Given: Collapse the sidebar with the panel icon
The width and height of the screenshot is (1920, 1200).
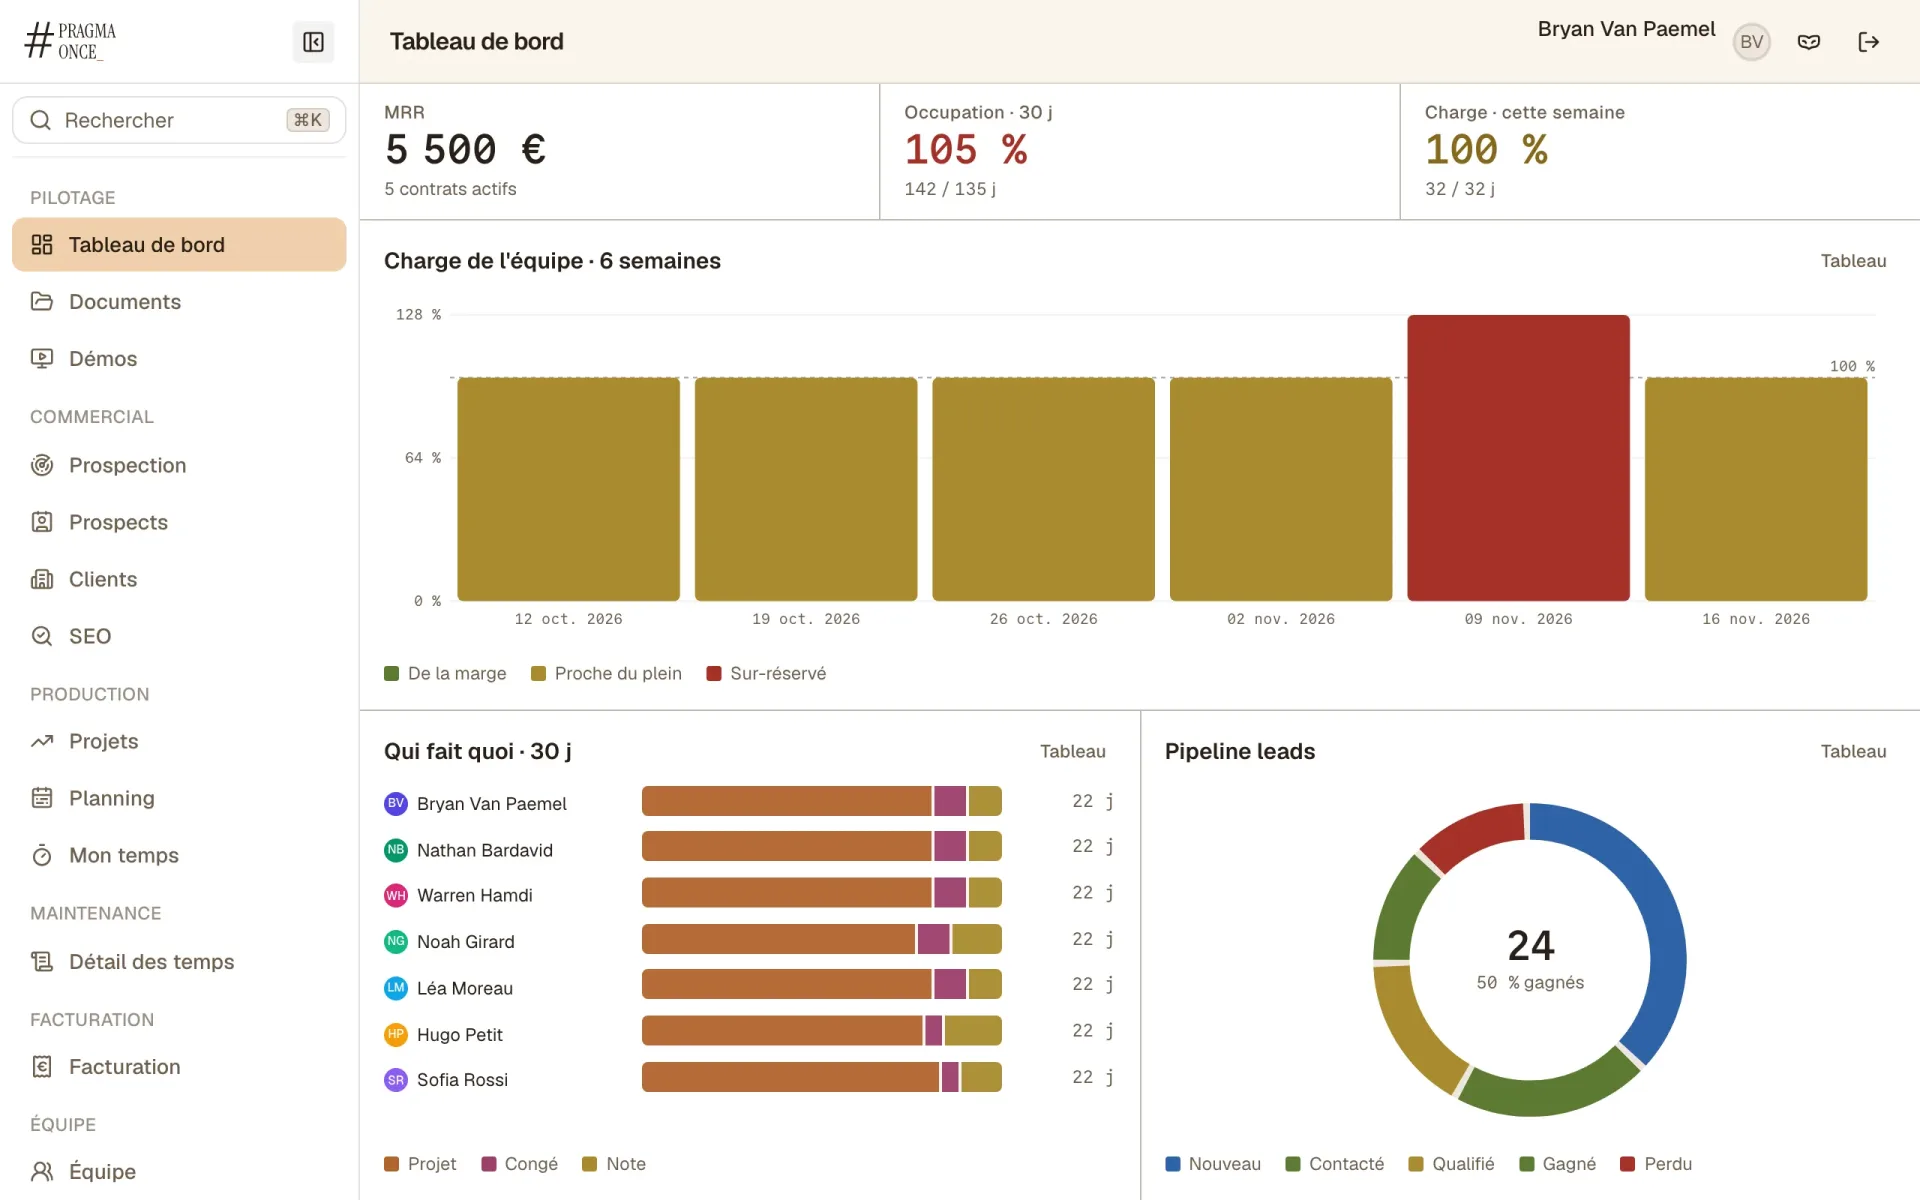Looking at the screenshot, I should (313, 42).
